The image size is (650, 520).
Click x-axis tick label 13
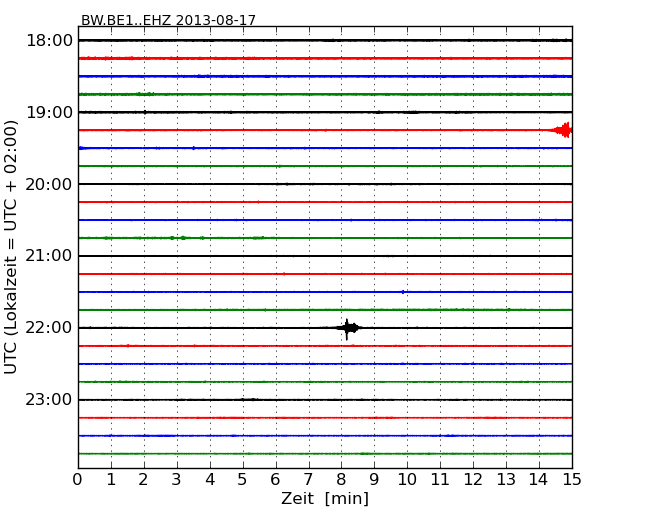coord(506,479)
